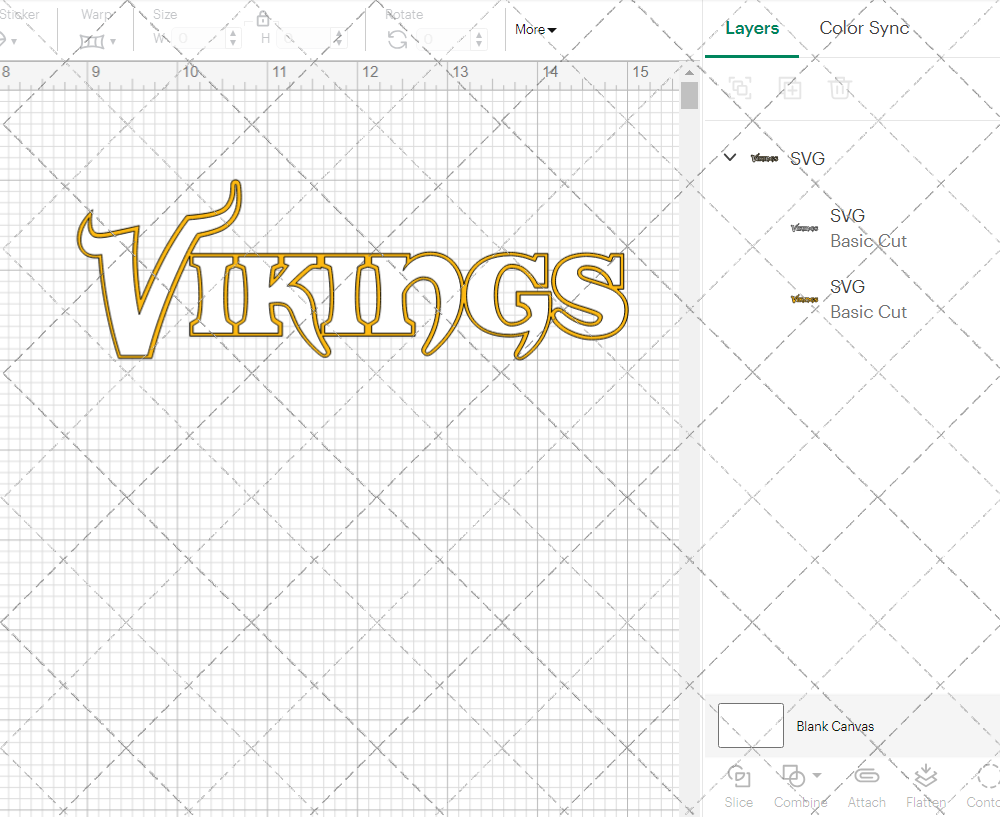The image size is (1000, 817).
Task: Select the top-level SVG group row
Action: (x=852, y=158)
